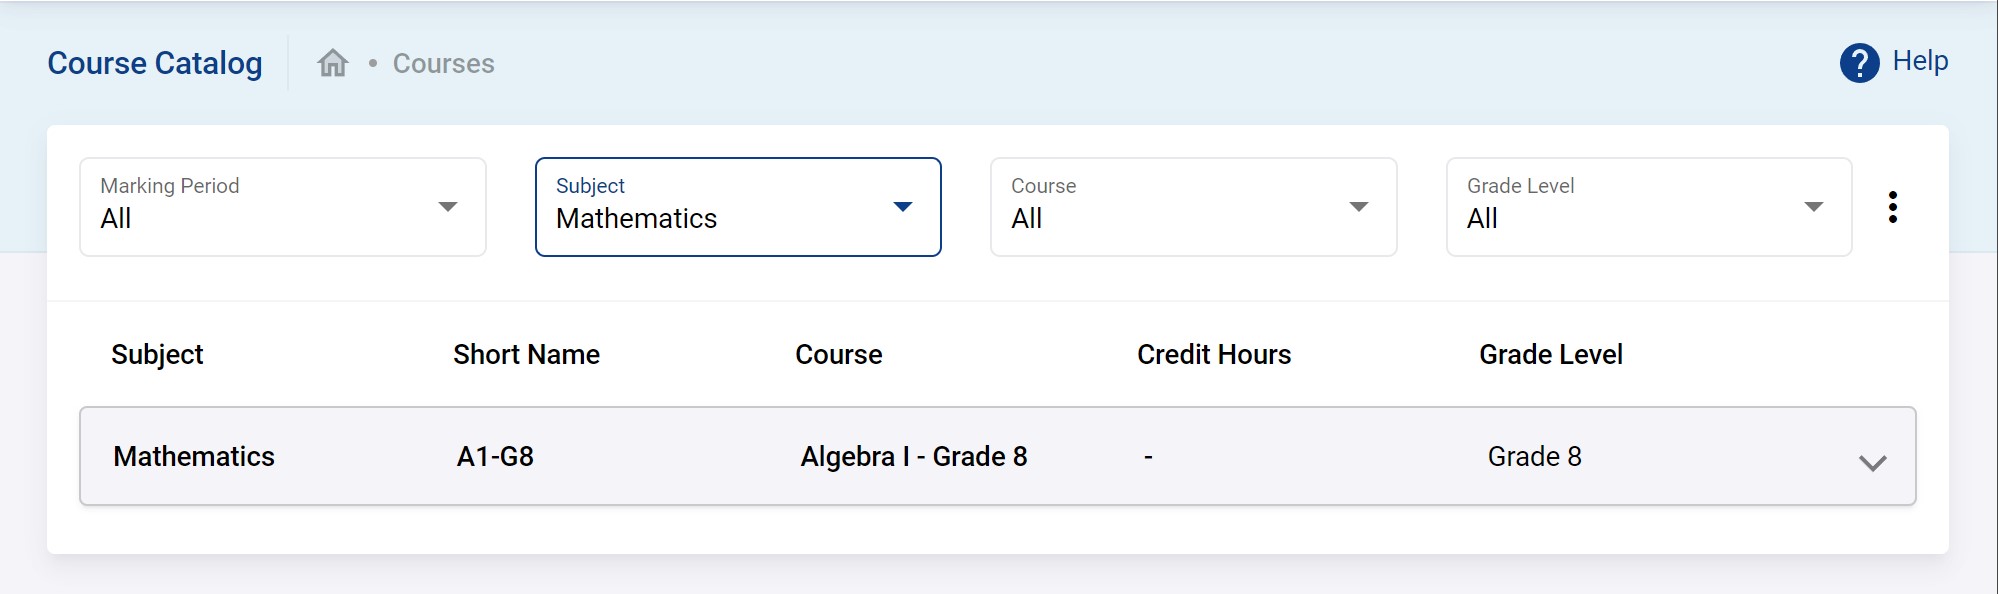Click the Marking Period dropdown arrow
Screen dimensions: 1998x594
tap(448, 207)
